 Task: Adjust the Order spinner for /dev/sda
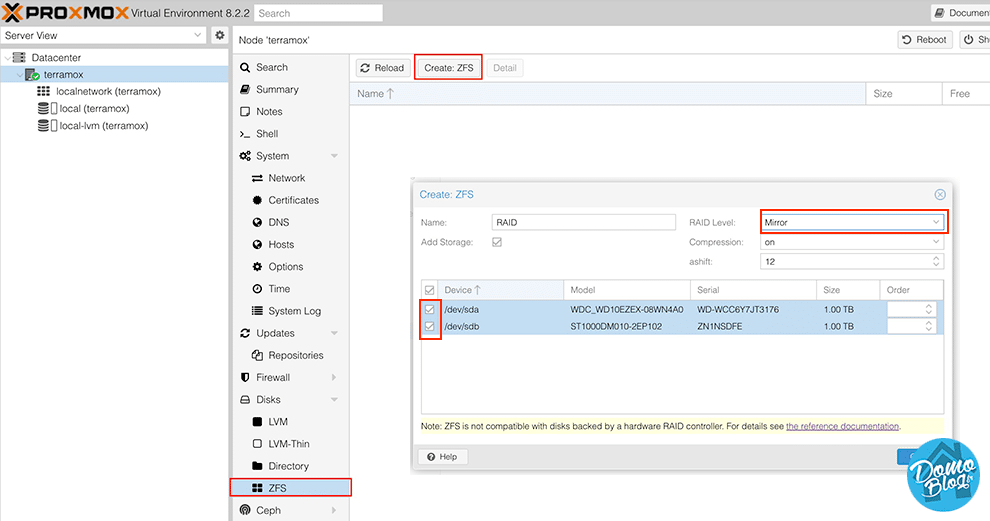(x=928, y=309)
